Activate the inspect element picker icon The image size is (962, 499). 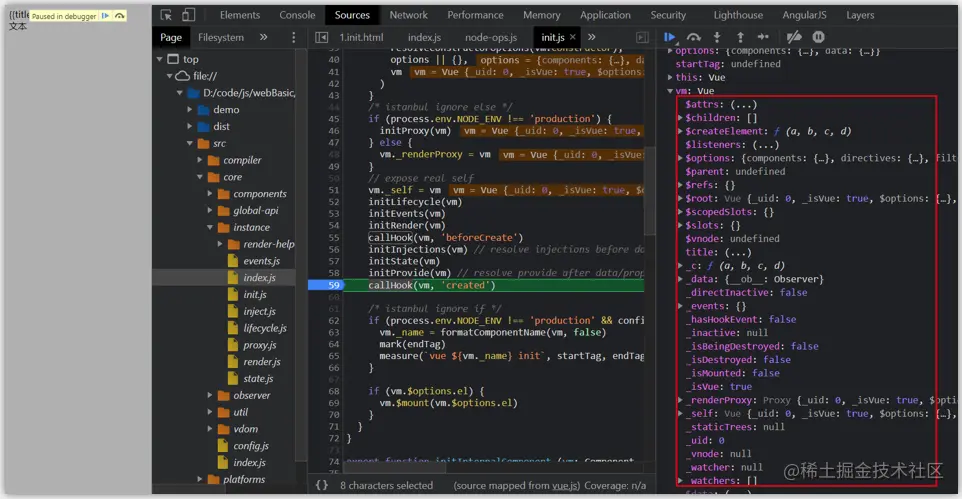click(166, 15)
